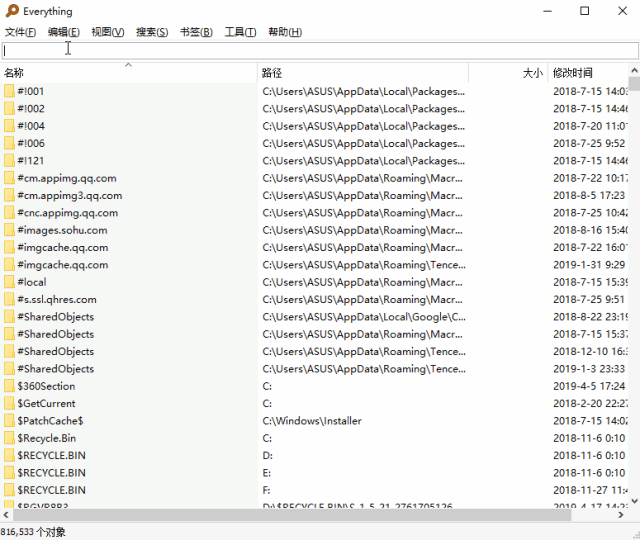Viewport: 640px width, 540px height.
Task: Select the $RECYCLE.BIN folder icon on F:
Action: (9, 490)
